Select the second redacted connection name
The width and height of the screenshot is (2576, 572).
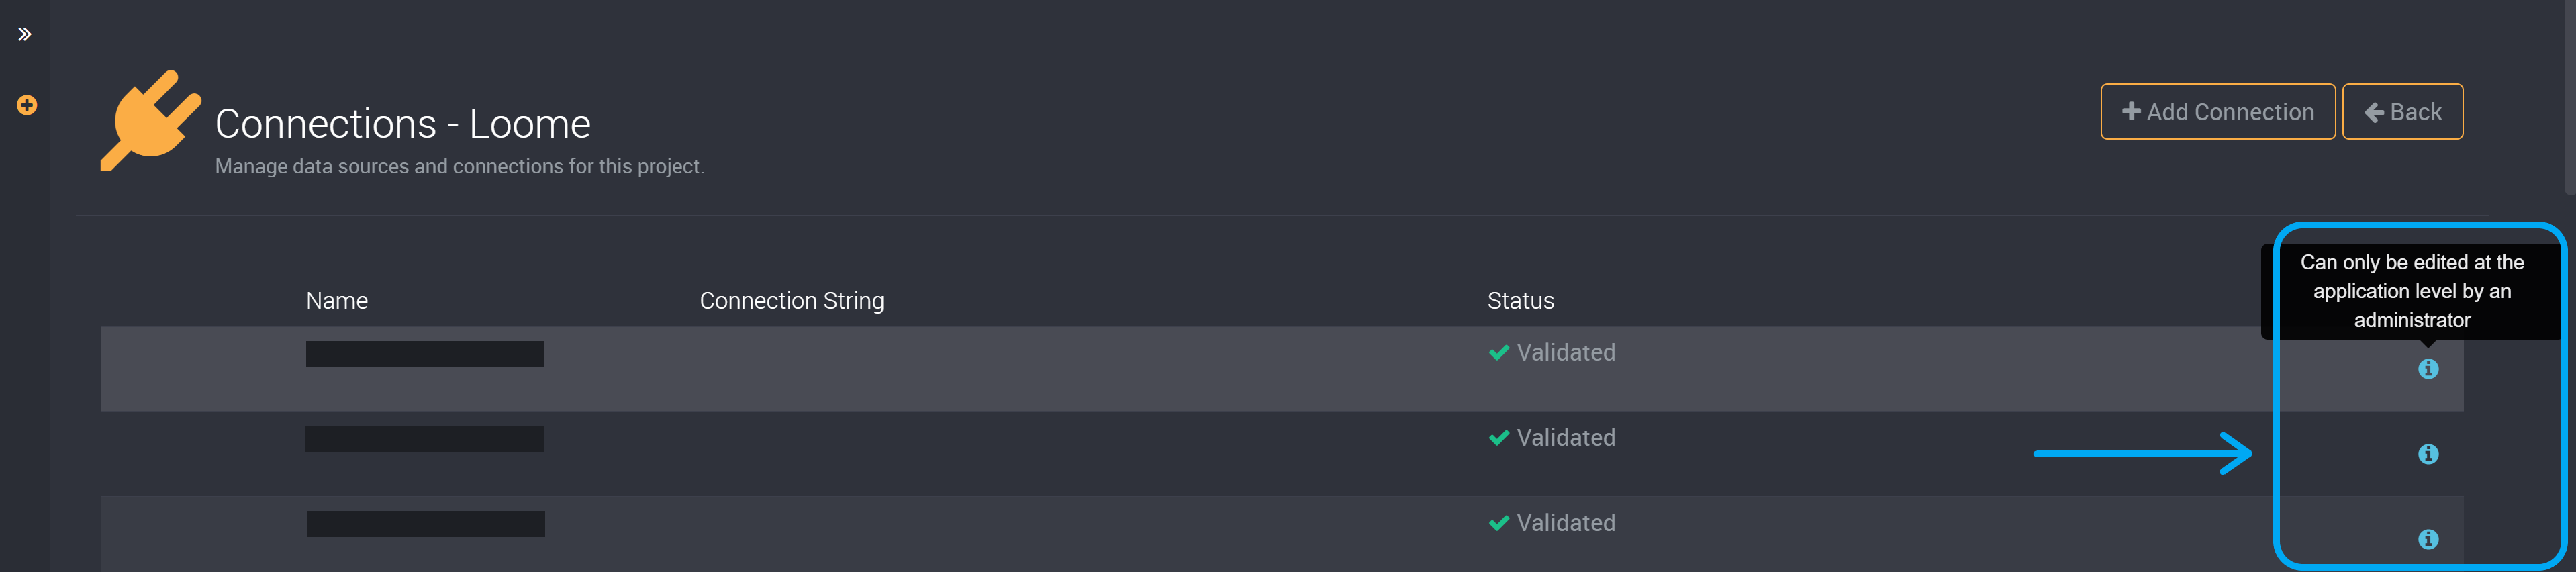click(425, 439)
